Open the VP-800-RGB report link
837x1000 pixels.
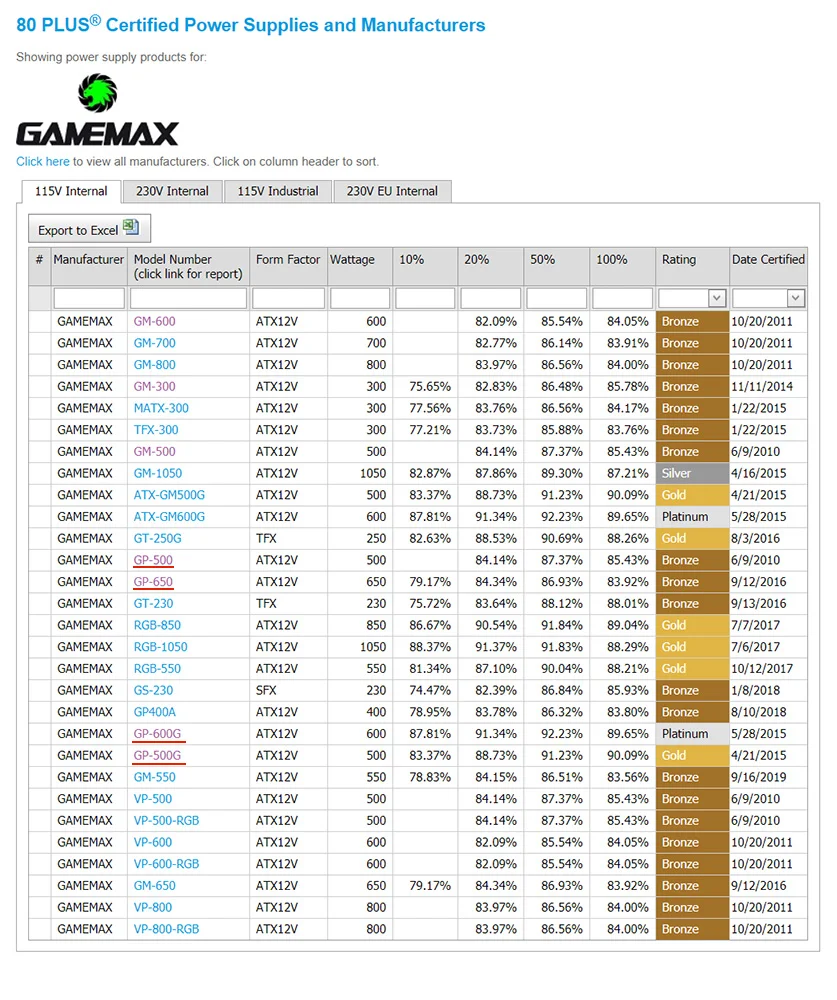[x=167, y=929]
